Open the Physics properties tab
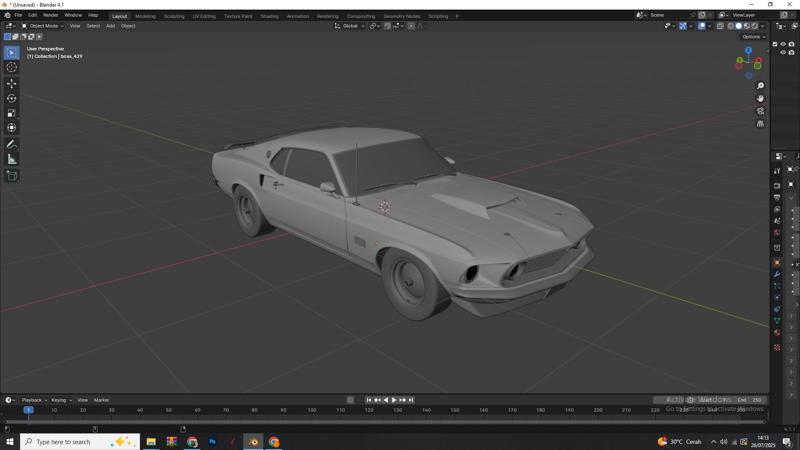The height and width of the screenshot is (450, 800). coord(777,298)
